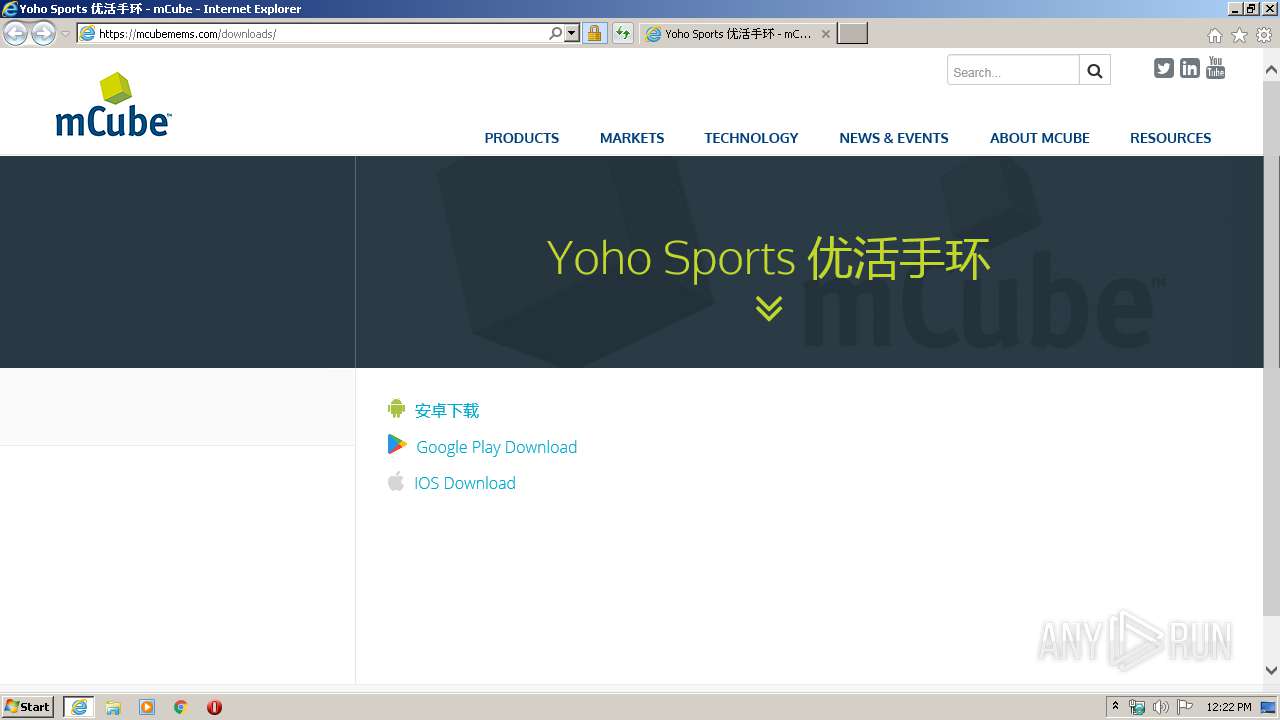
Task: Open the PRODUCTS menu
Action: point(522,138)
